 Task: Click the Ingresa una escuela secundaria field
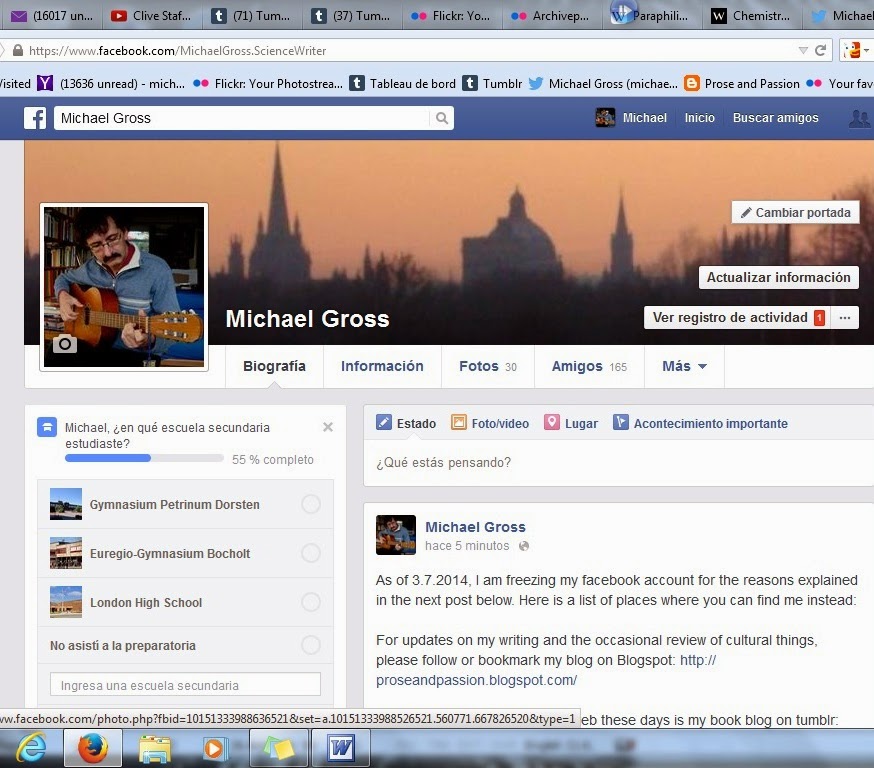click(185, 684)
